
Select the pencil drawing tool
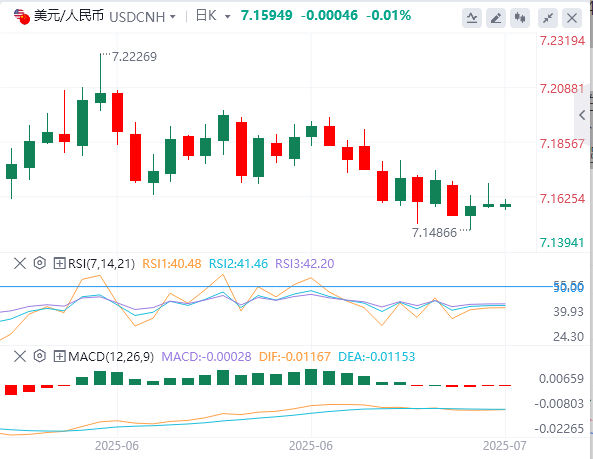tap(496, 18)
